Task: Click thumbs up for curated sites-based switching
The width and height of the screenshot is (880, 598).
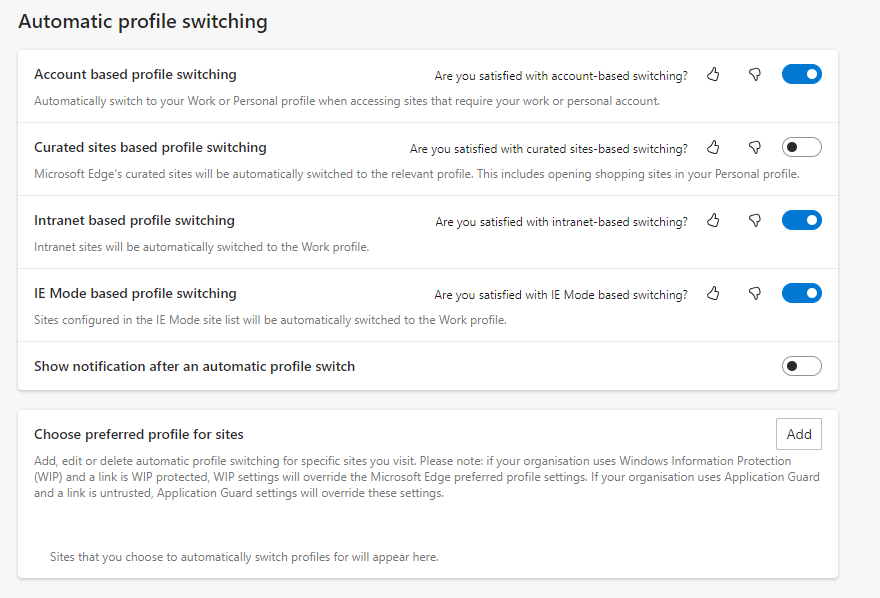Action: click(713, 147)
